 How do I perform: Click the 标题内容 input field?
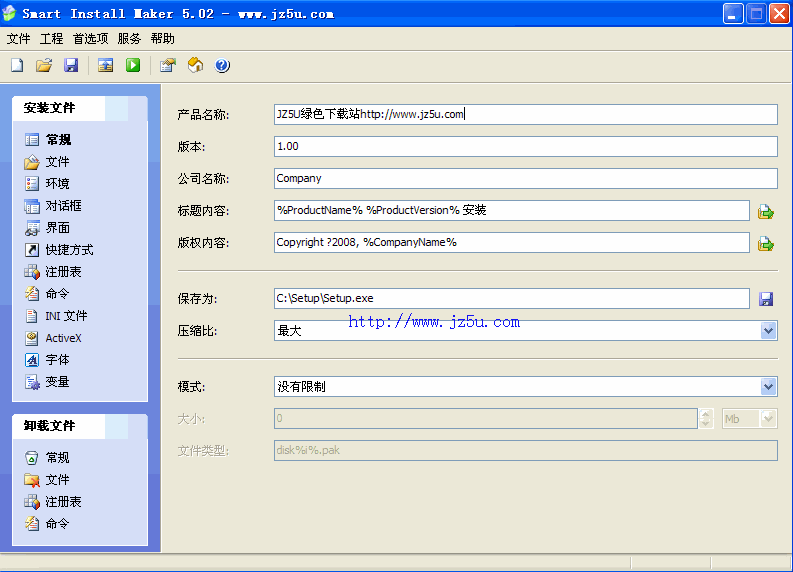(x=512, y=210)
